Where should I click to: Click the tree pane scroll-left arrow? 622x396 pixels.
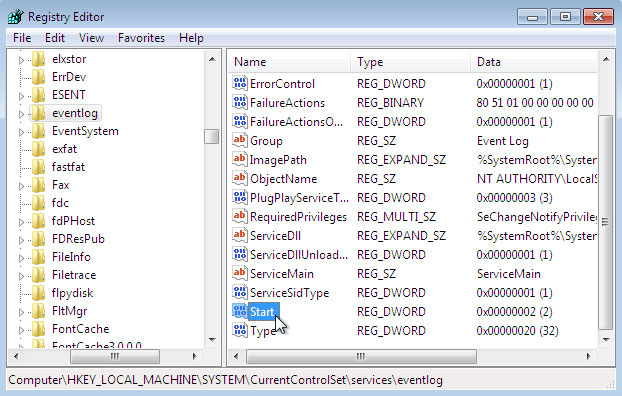coord(16,356)
